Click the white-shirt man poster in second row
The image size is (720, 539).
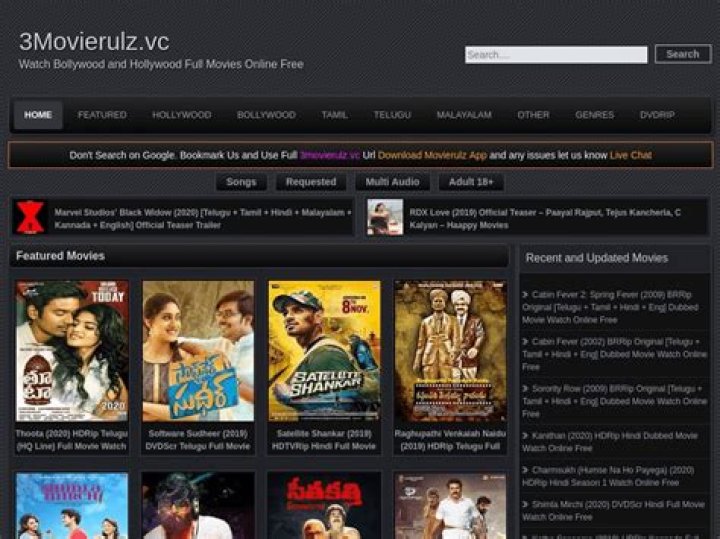coord(450,506)
